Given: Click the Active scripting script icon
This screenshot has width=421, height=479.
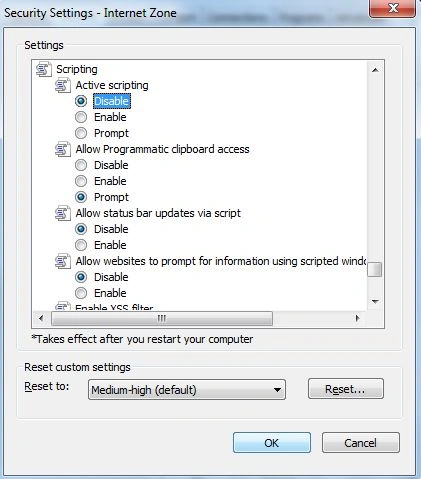Looking at the screenshot, I should click(x=63, y=85).
